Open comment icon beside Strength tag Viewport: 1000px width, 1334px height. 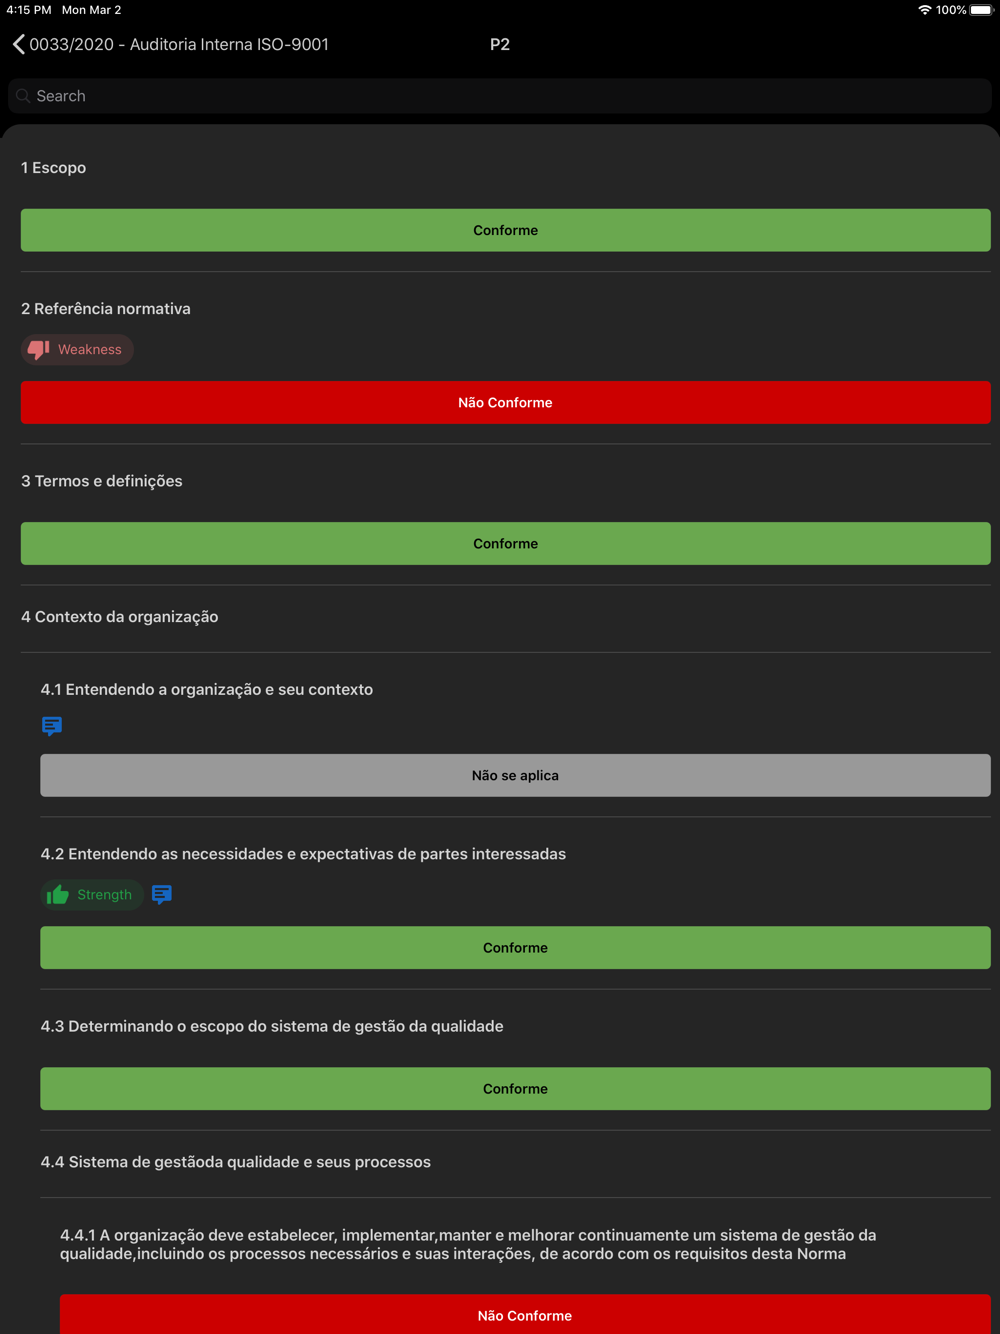pyautogui.click(x=162, y=894)
